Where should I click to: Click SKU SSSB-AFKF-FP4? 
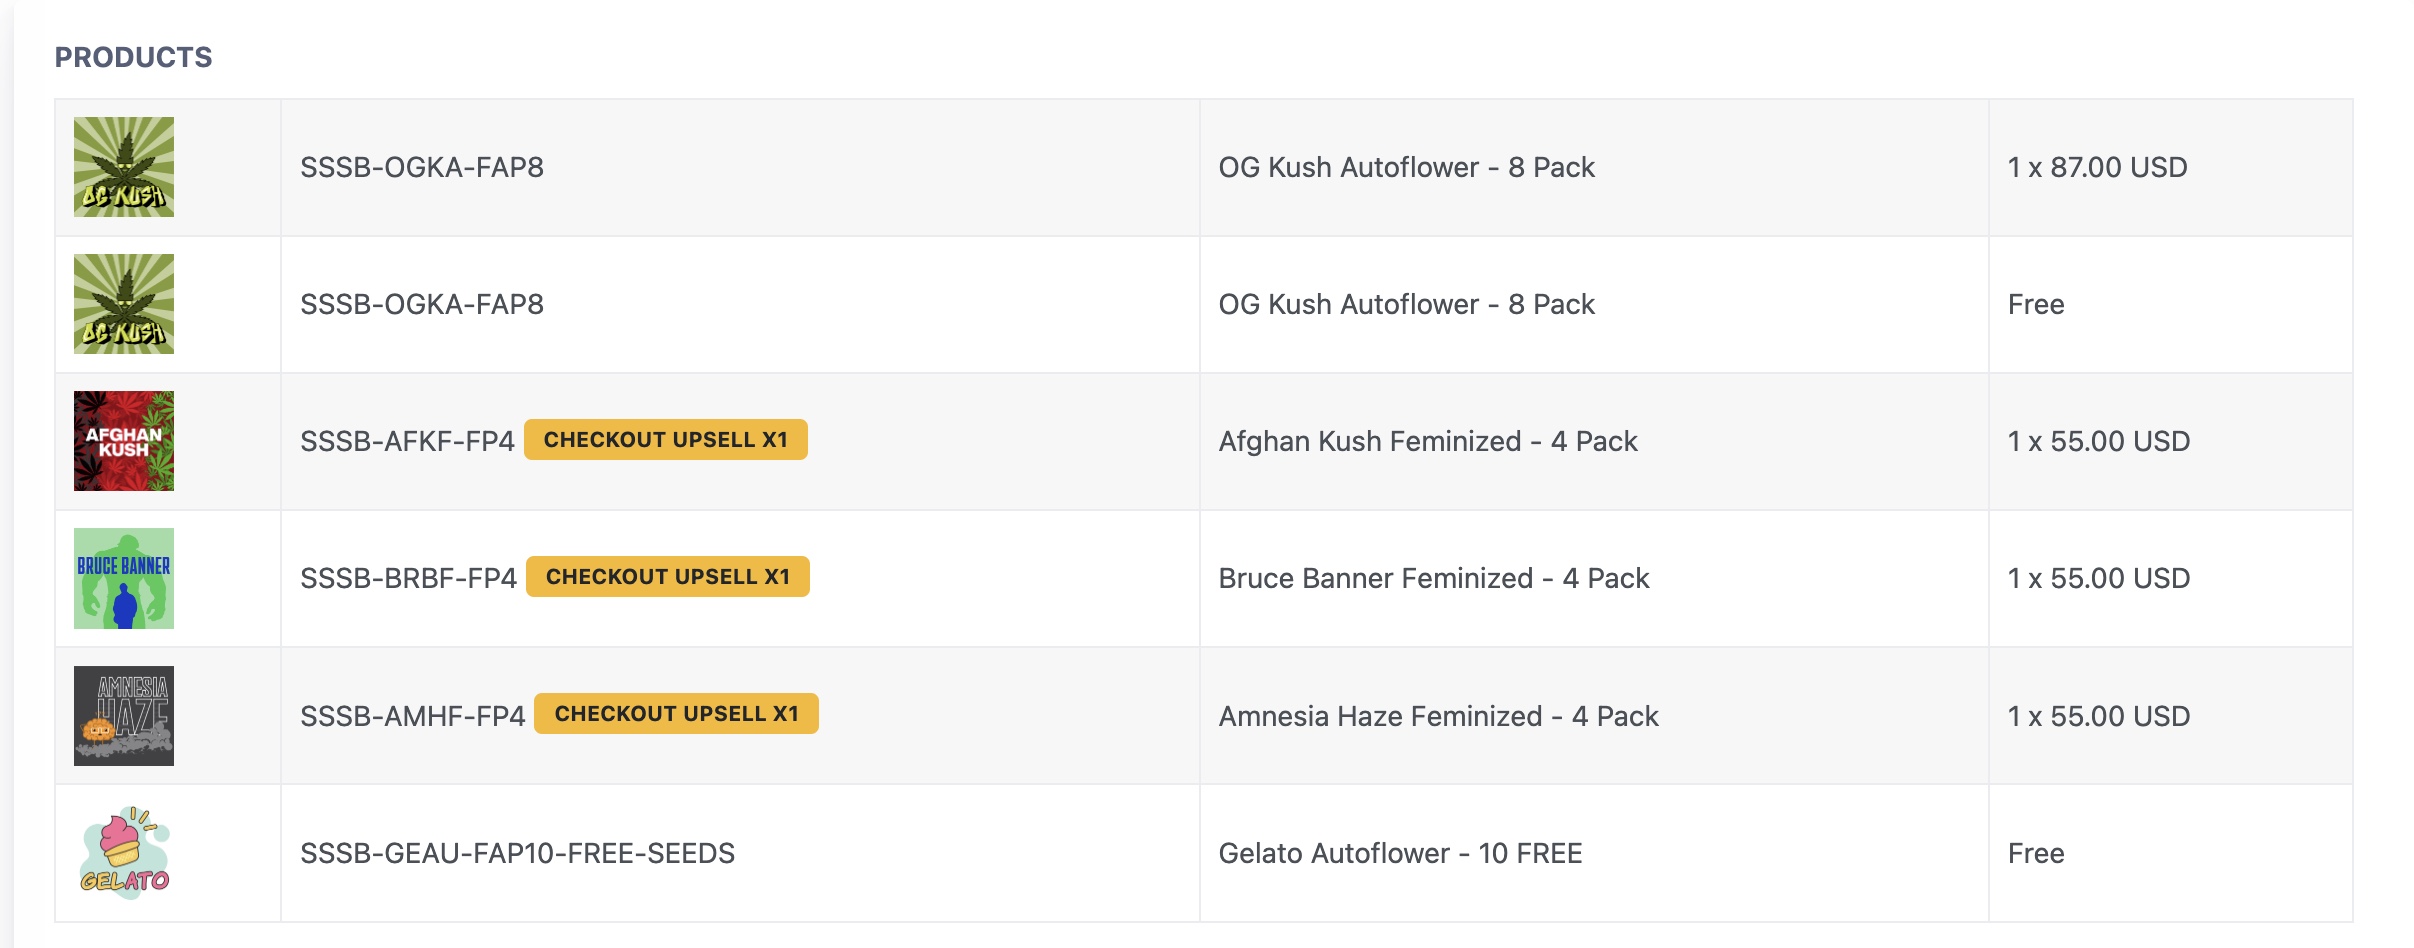point(407,441)
